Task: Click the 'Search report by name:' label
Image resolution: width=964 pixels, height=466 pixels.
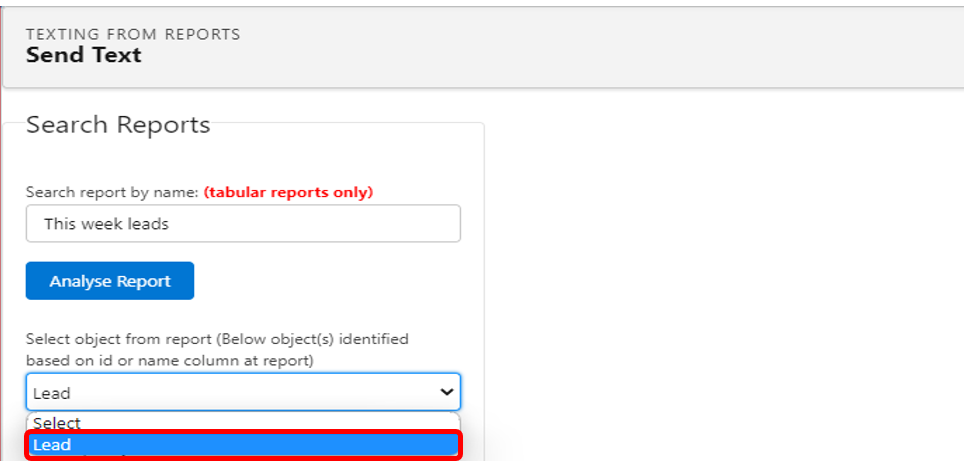Action: click(x=112, y=192)
